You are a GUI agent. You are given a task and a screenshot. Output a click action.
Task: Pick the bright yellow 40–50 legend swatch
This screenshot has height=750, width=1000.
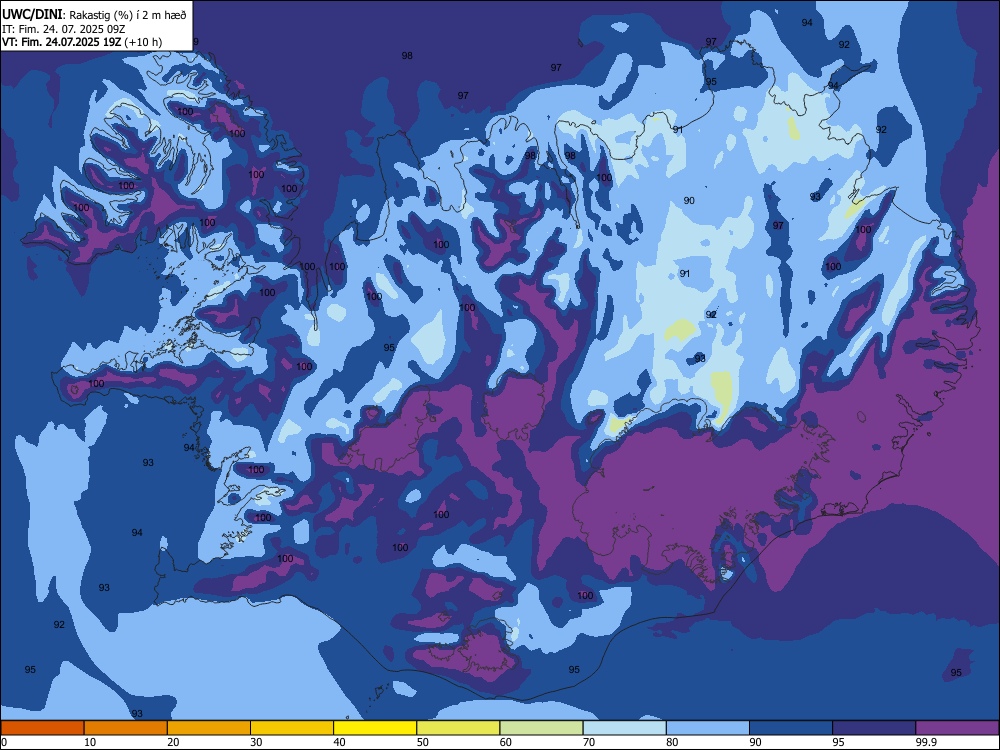(375, 728)
